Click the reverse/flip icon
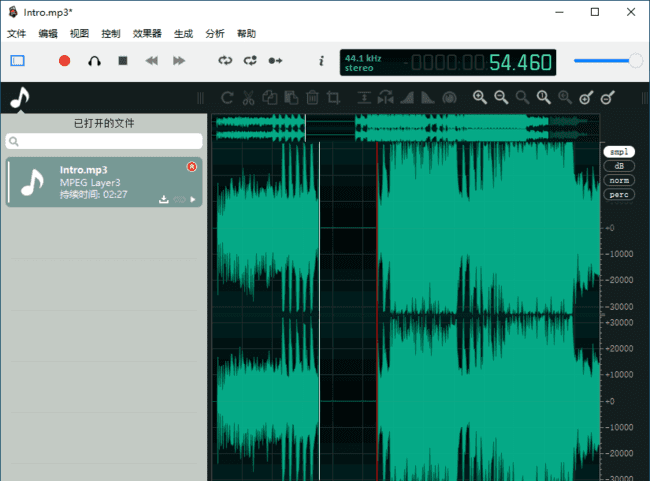This screenshot has height=481, width=650. click(x=386, y=98)
